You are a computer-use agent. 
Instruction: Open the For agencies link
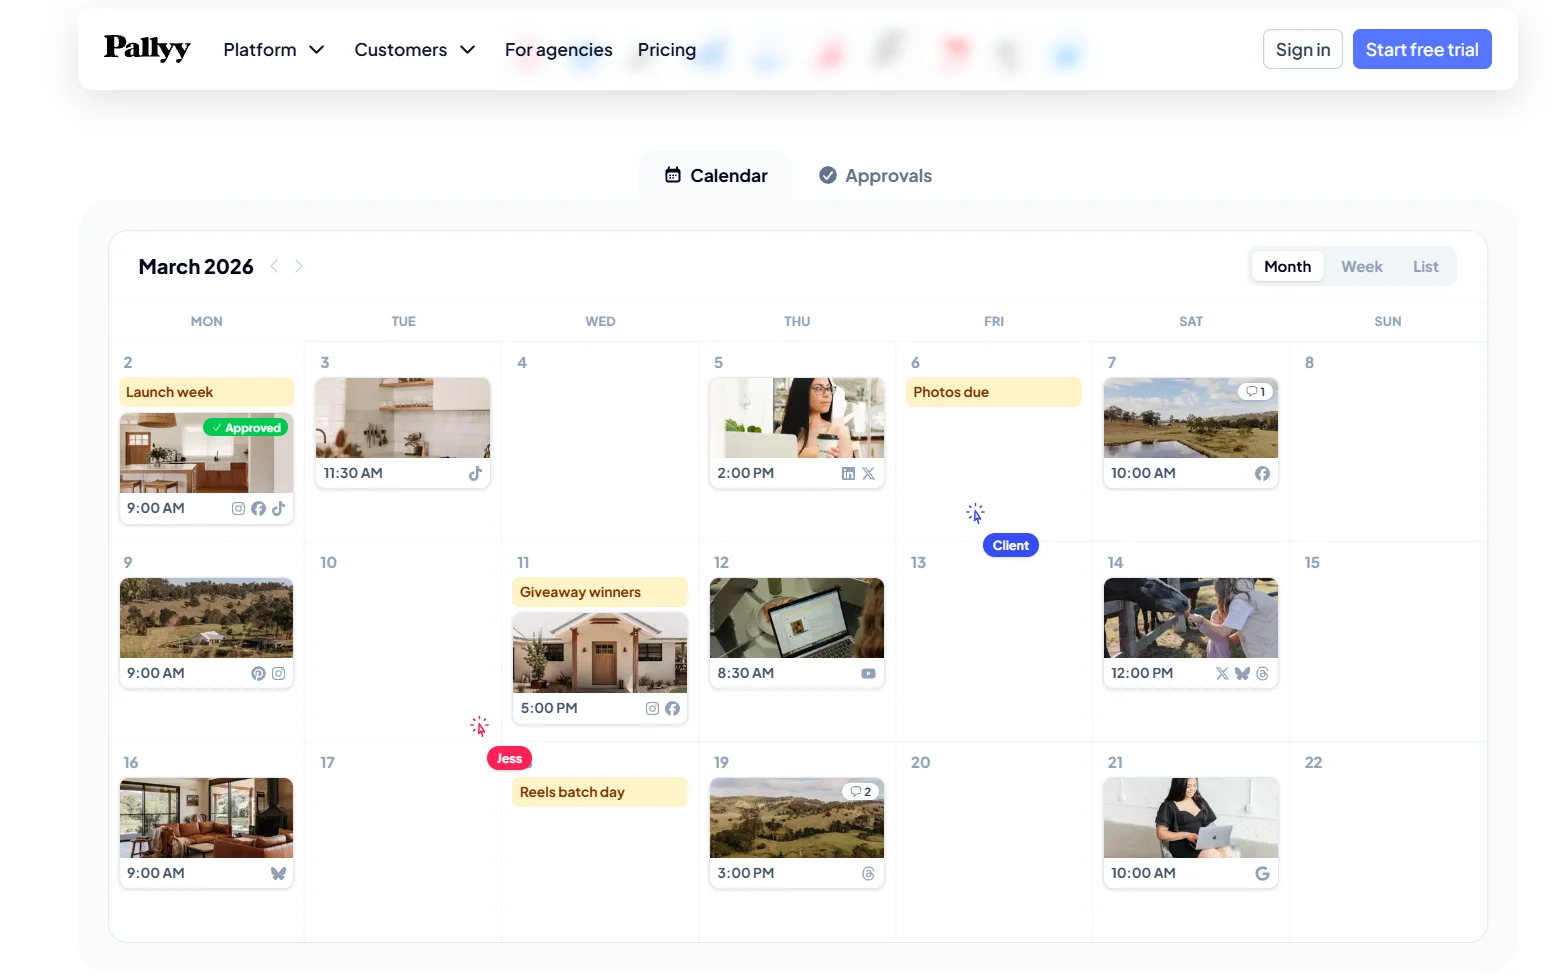pyautogui.click(x=558, y=49)
